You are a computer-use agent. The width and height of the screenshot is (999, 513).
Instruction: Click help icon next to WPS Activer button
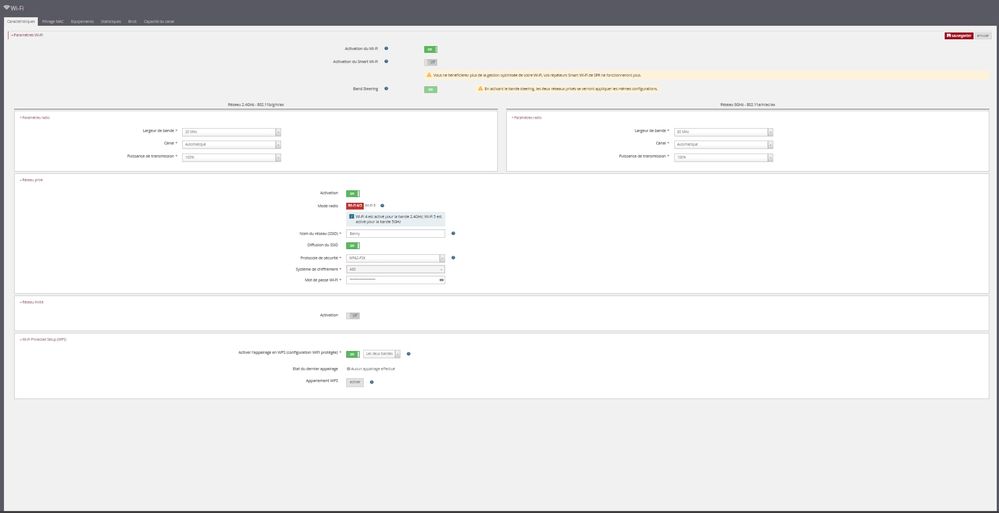[372, 381]
